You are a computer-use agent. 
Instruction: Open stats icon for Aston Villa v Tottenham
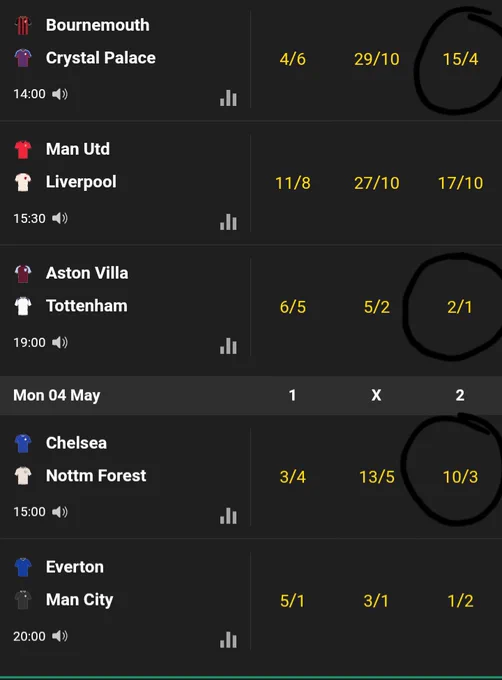(x=228, y=346)
